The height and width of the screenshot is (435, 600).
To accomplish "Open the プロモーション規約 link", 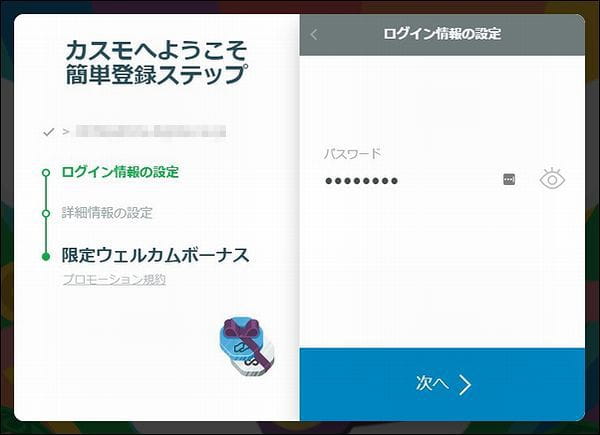I will [114, 280].
